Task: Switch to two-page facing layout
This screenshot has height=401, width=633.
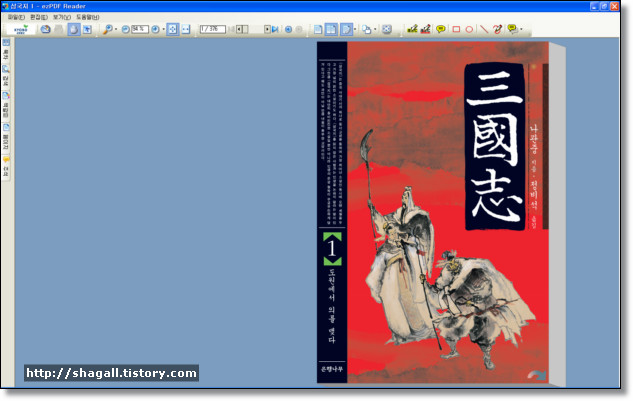Action: pyautogui.click(x=331, y=29)
